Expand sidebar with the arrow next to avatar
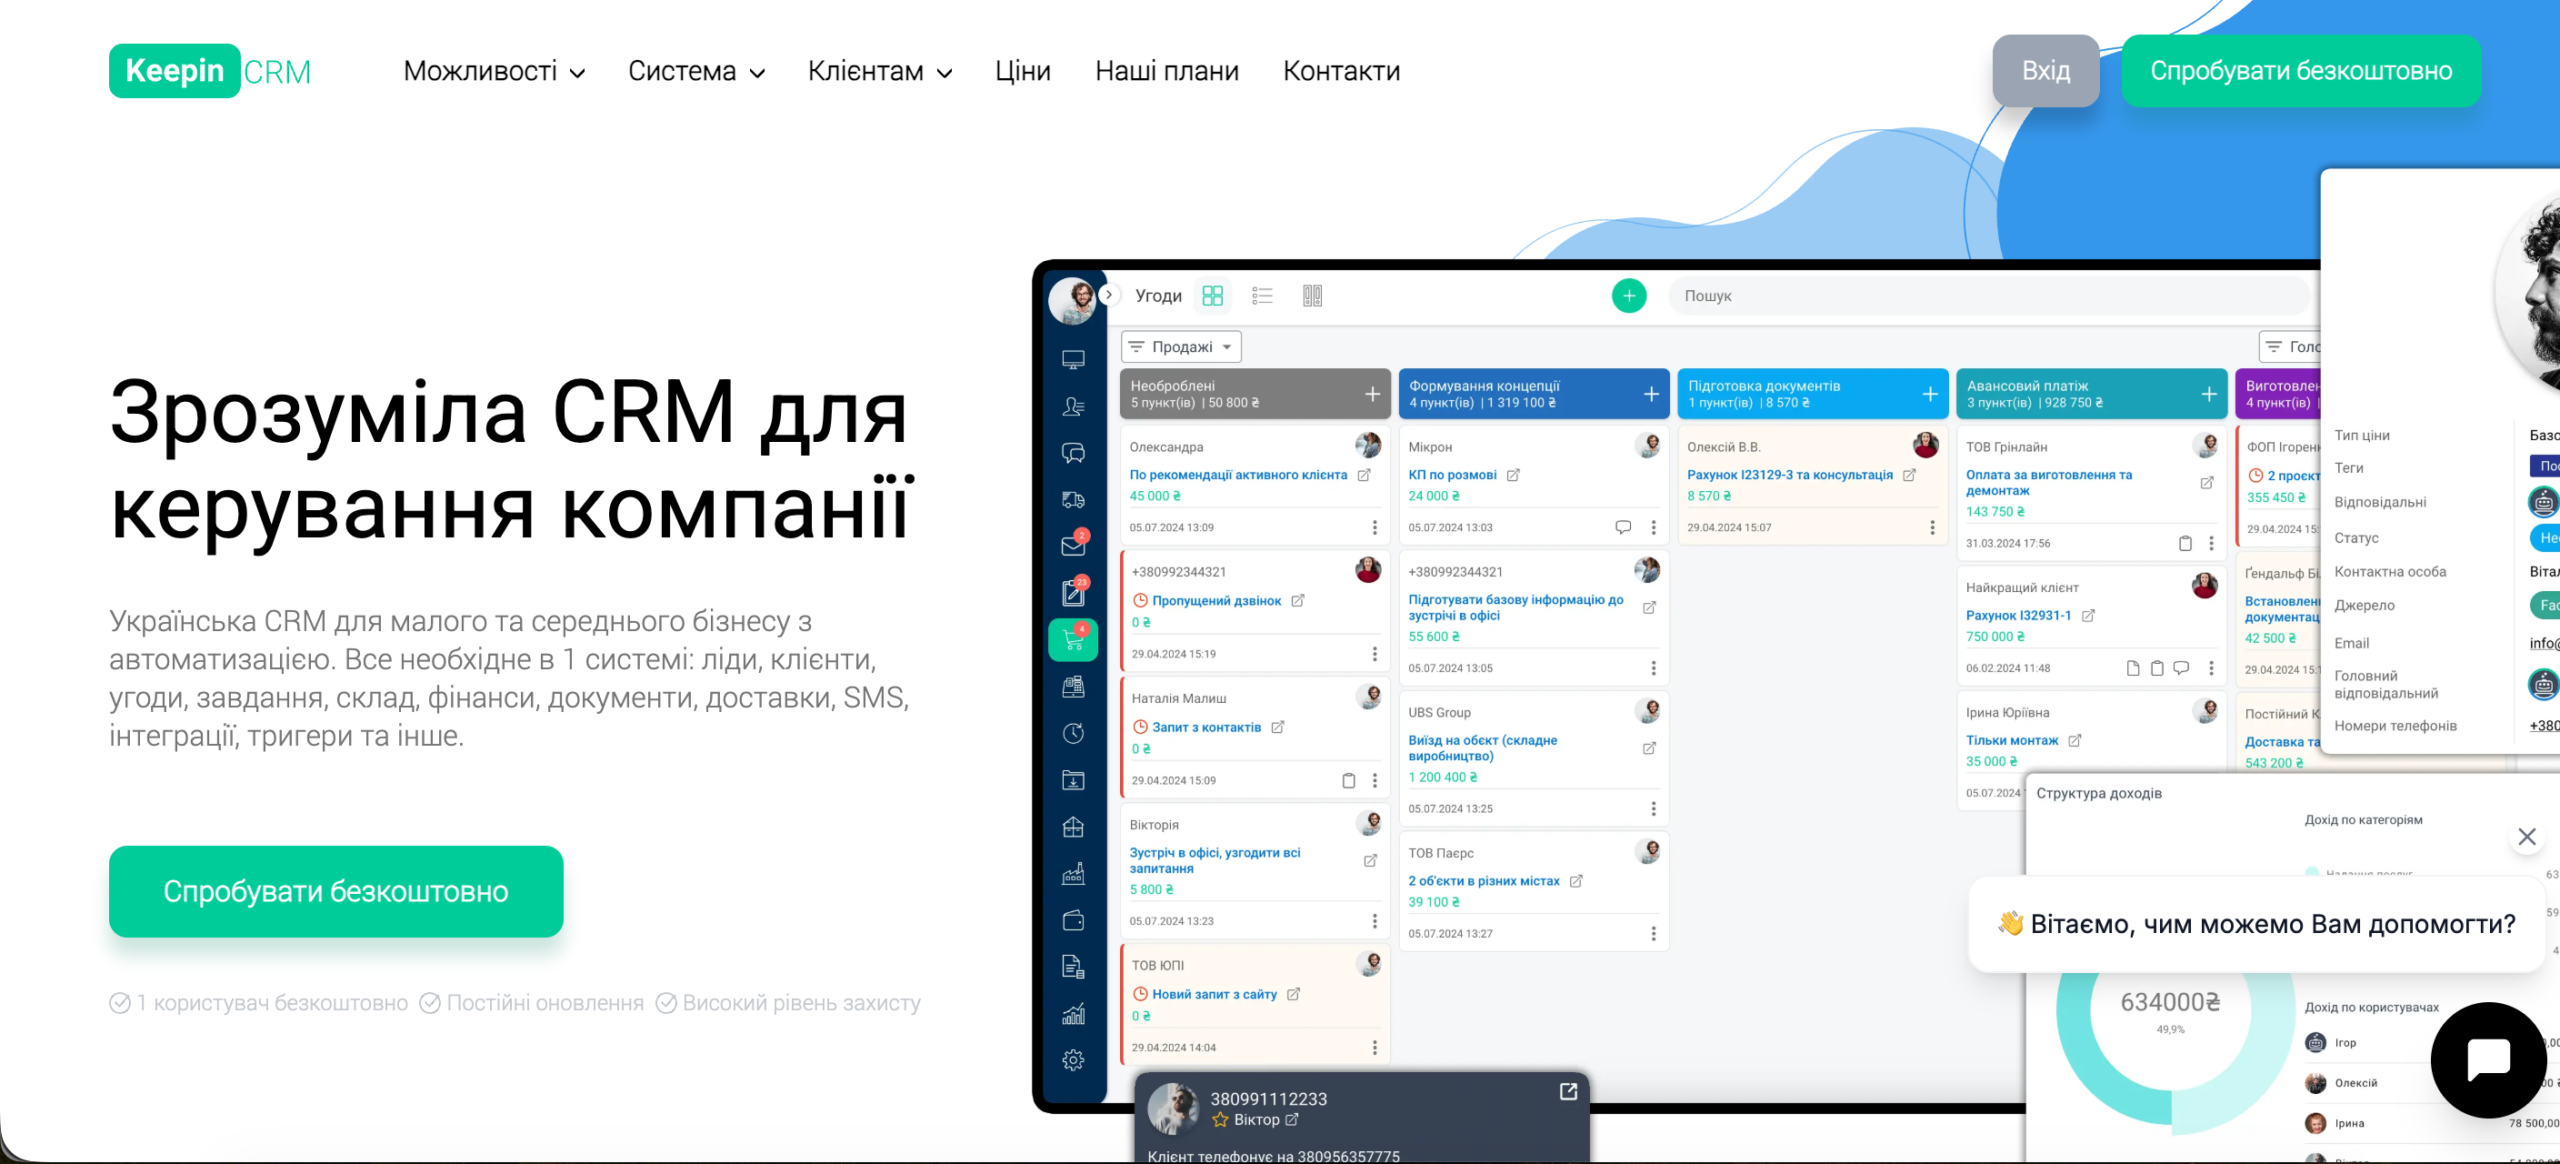This screenshot has width=2560, height=1164. pyautogui.click(x=1108, y=295)
